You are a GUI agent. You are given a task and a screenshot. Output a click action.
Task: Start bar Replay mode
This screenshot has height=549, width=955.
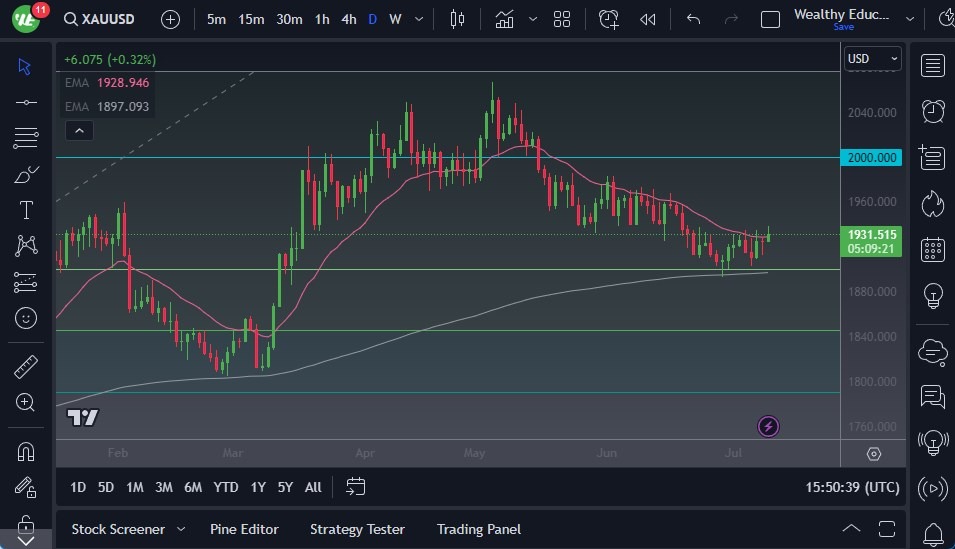(647, 19)
